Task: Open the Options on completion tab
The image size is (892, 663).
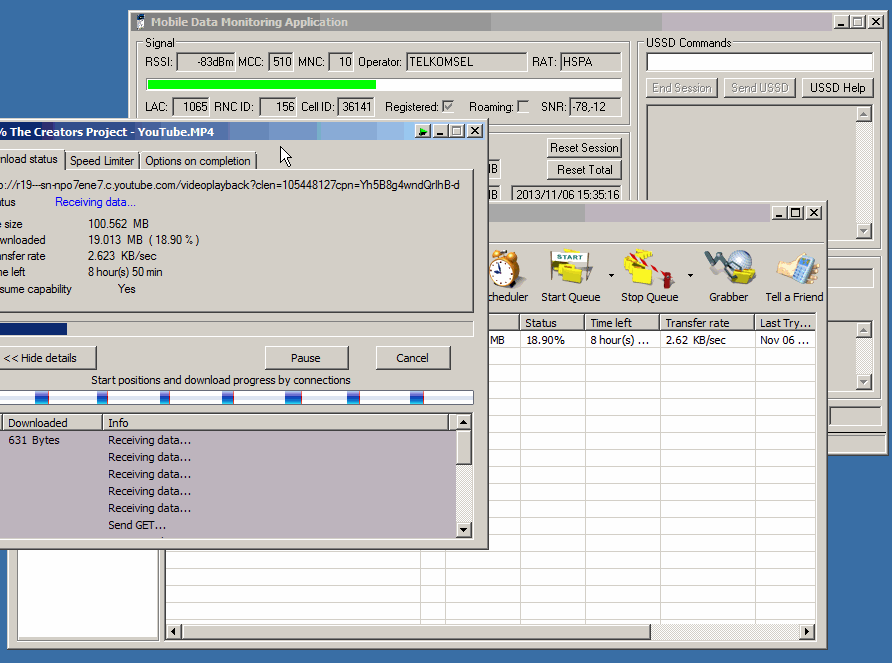Action: click(x=197, y=160)
